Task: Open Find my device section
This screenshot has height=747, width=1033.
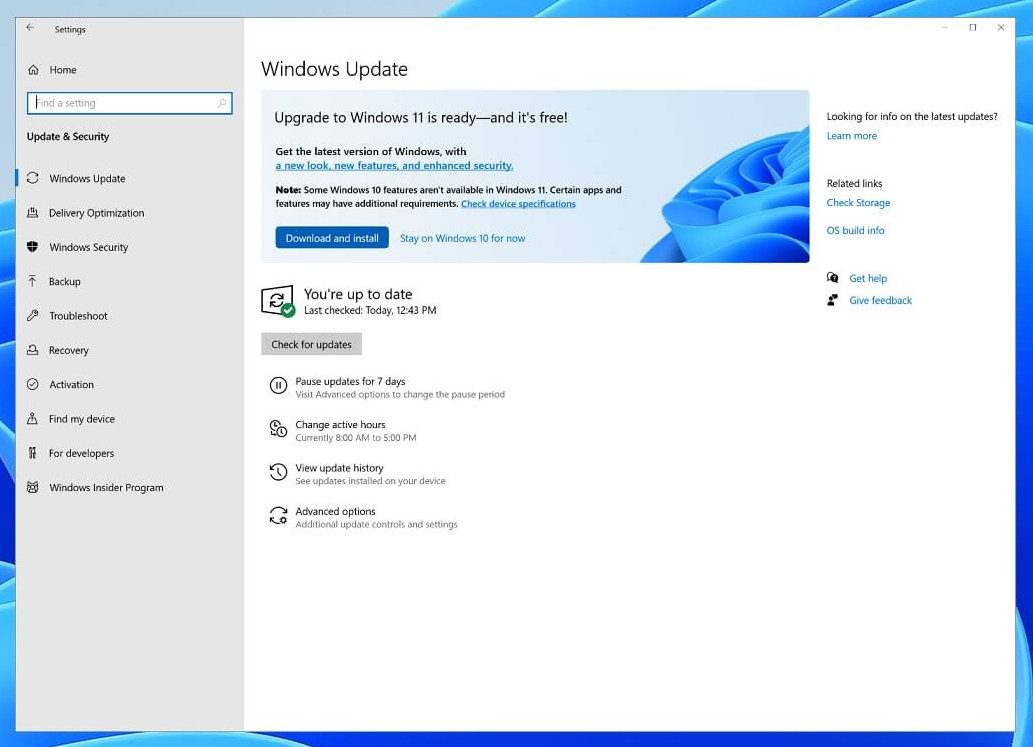Action: 82,418
